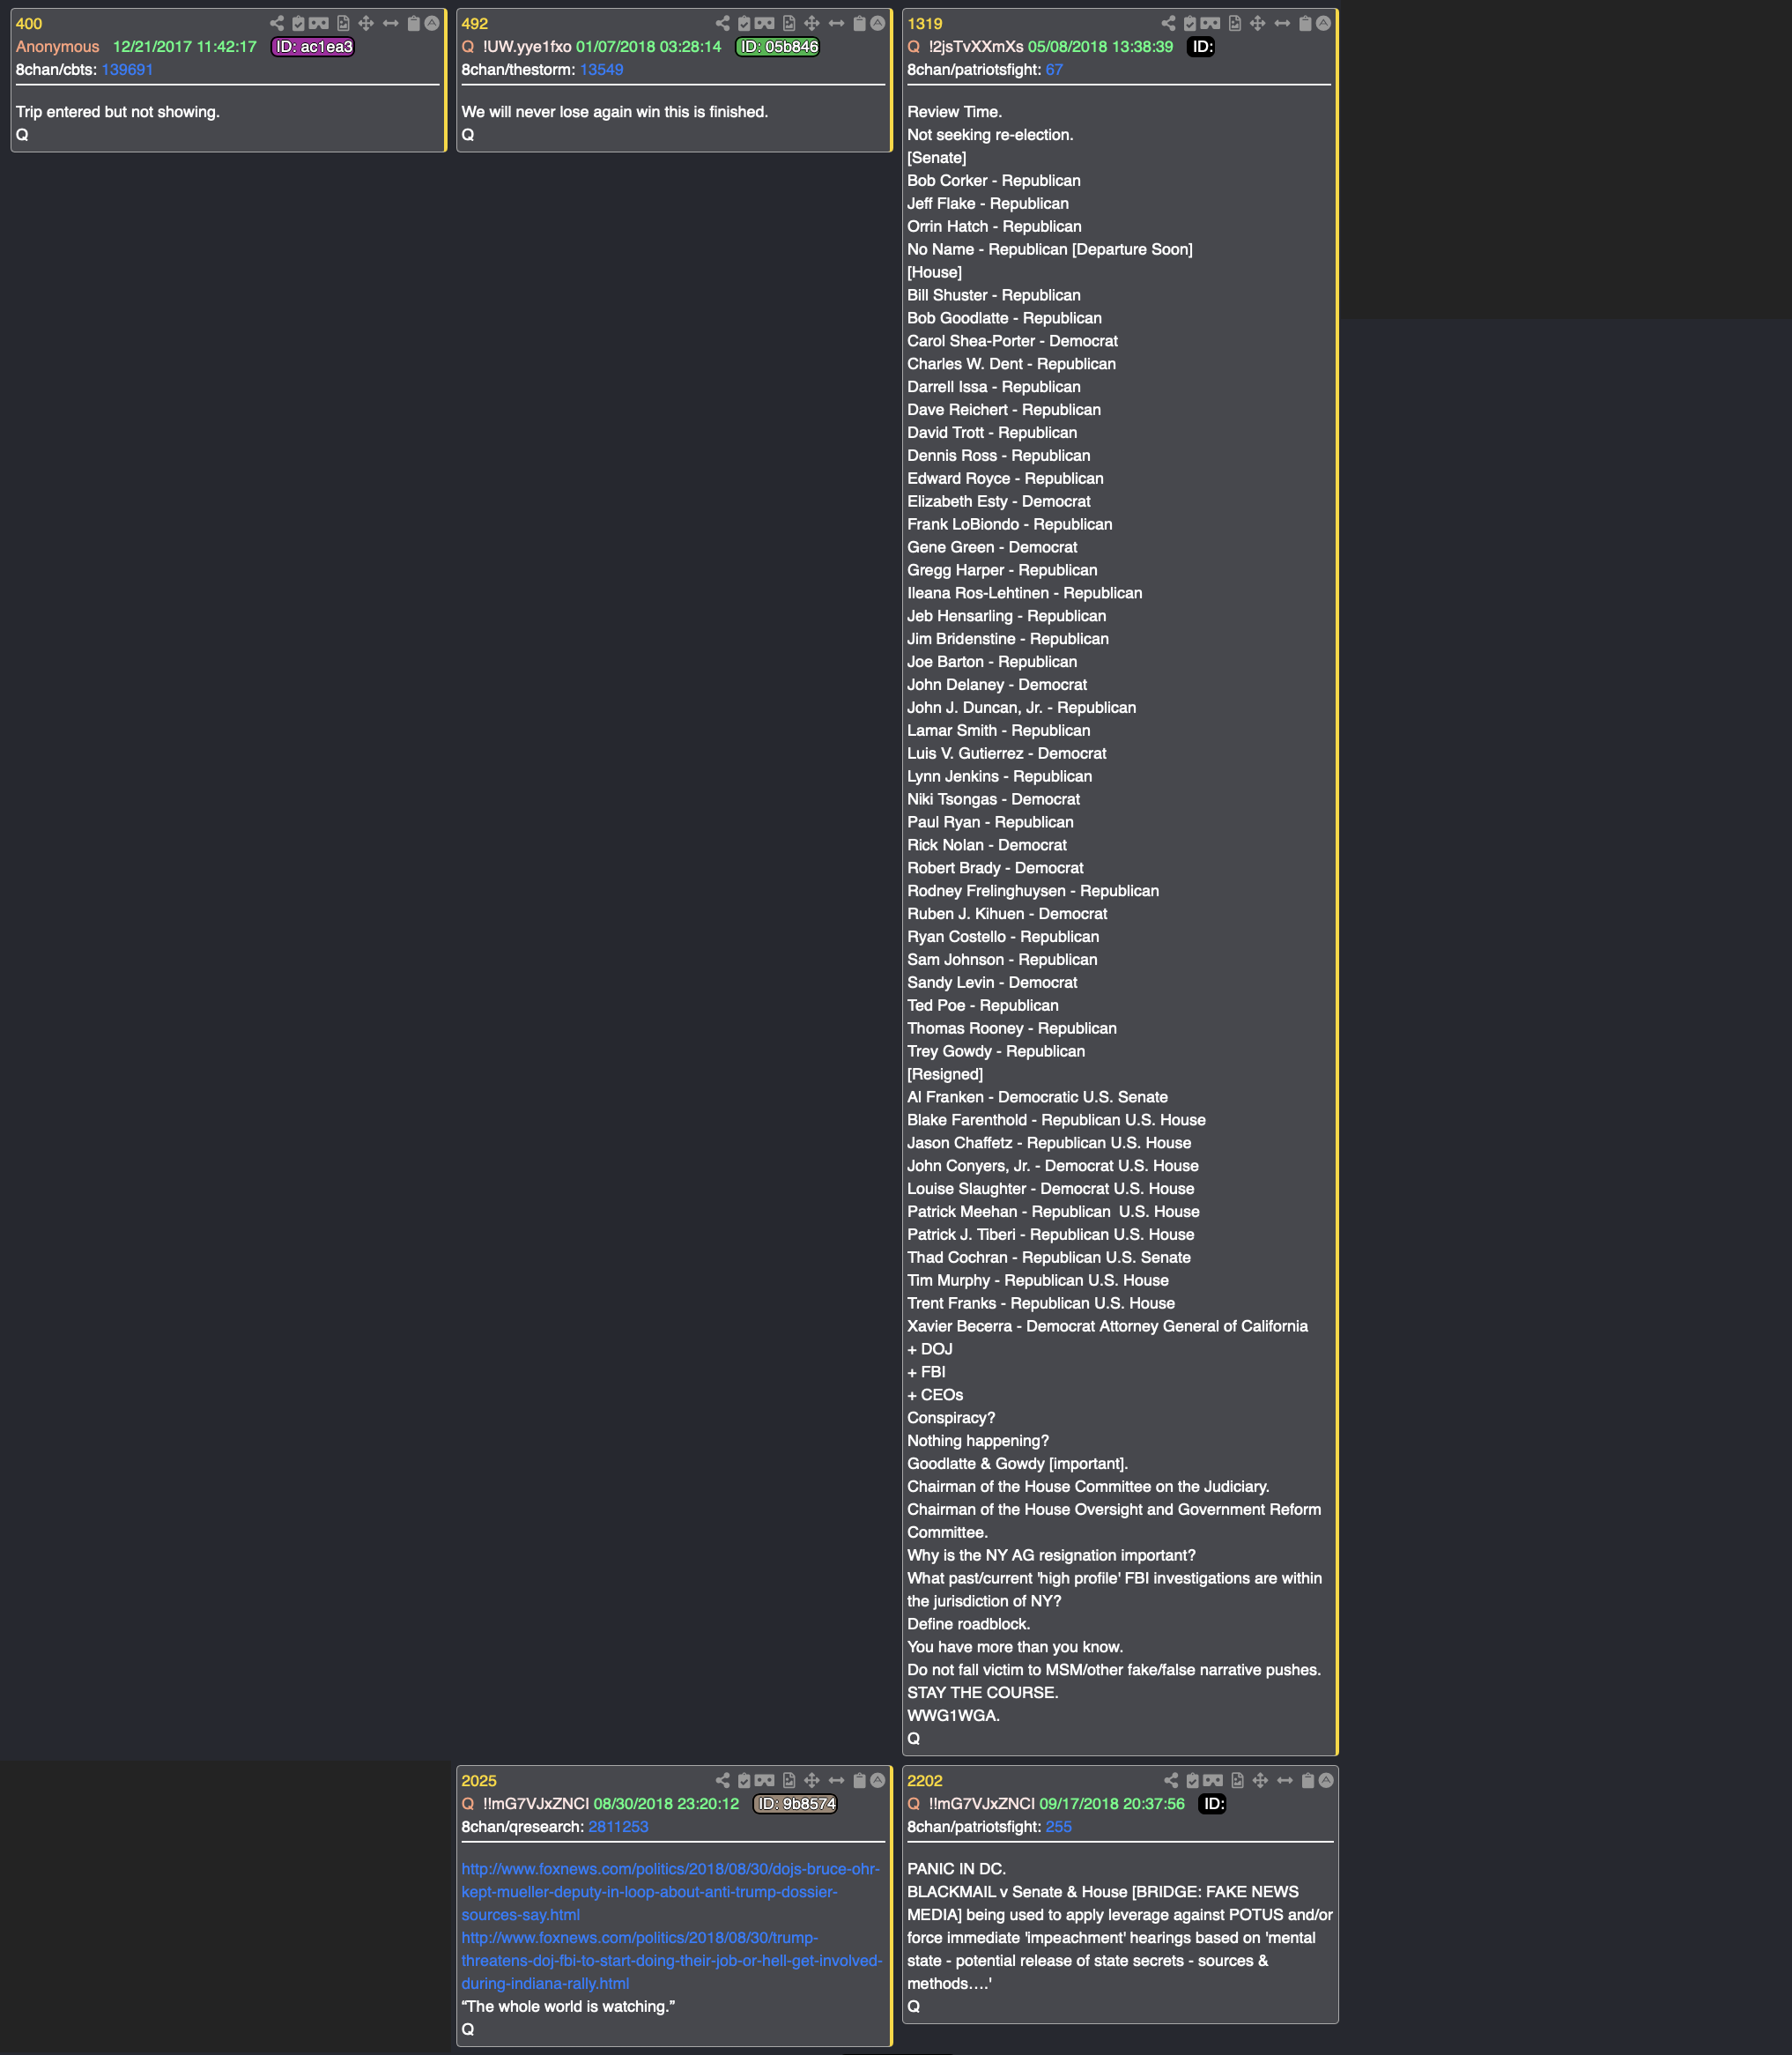
Task: Click plain clipboard icon on post 492
Action: point(860,23)
